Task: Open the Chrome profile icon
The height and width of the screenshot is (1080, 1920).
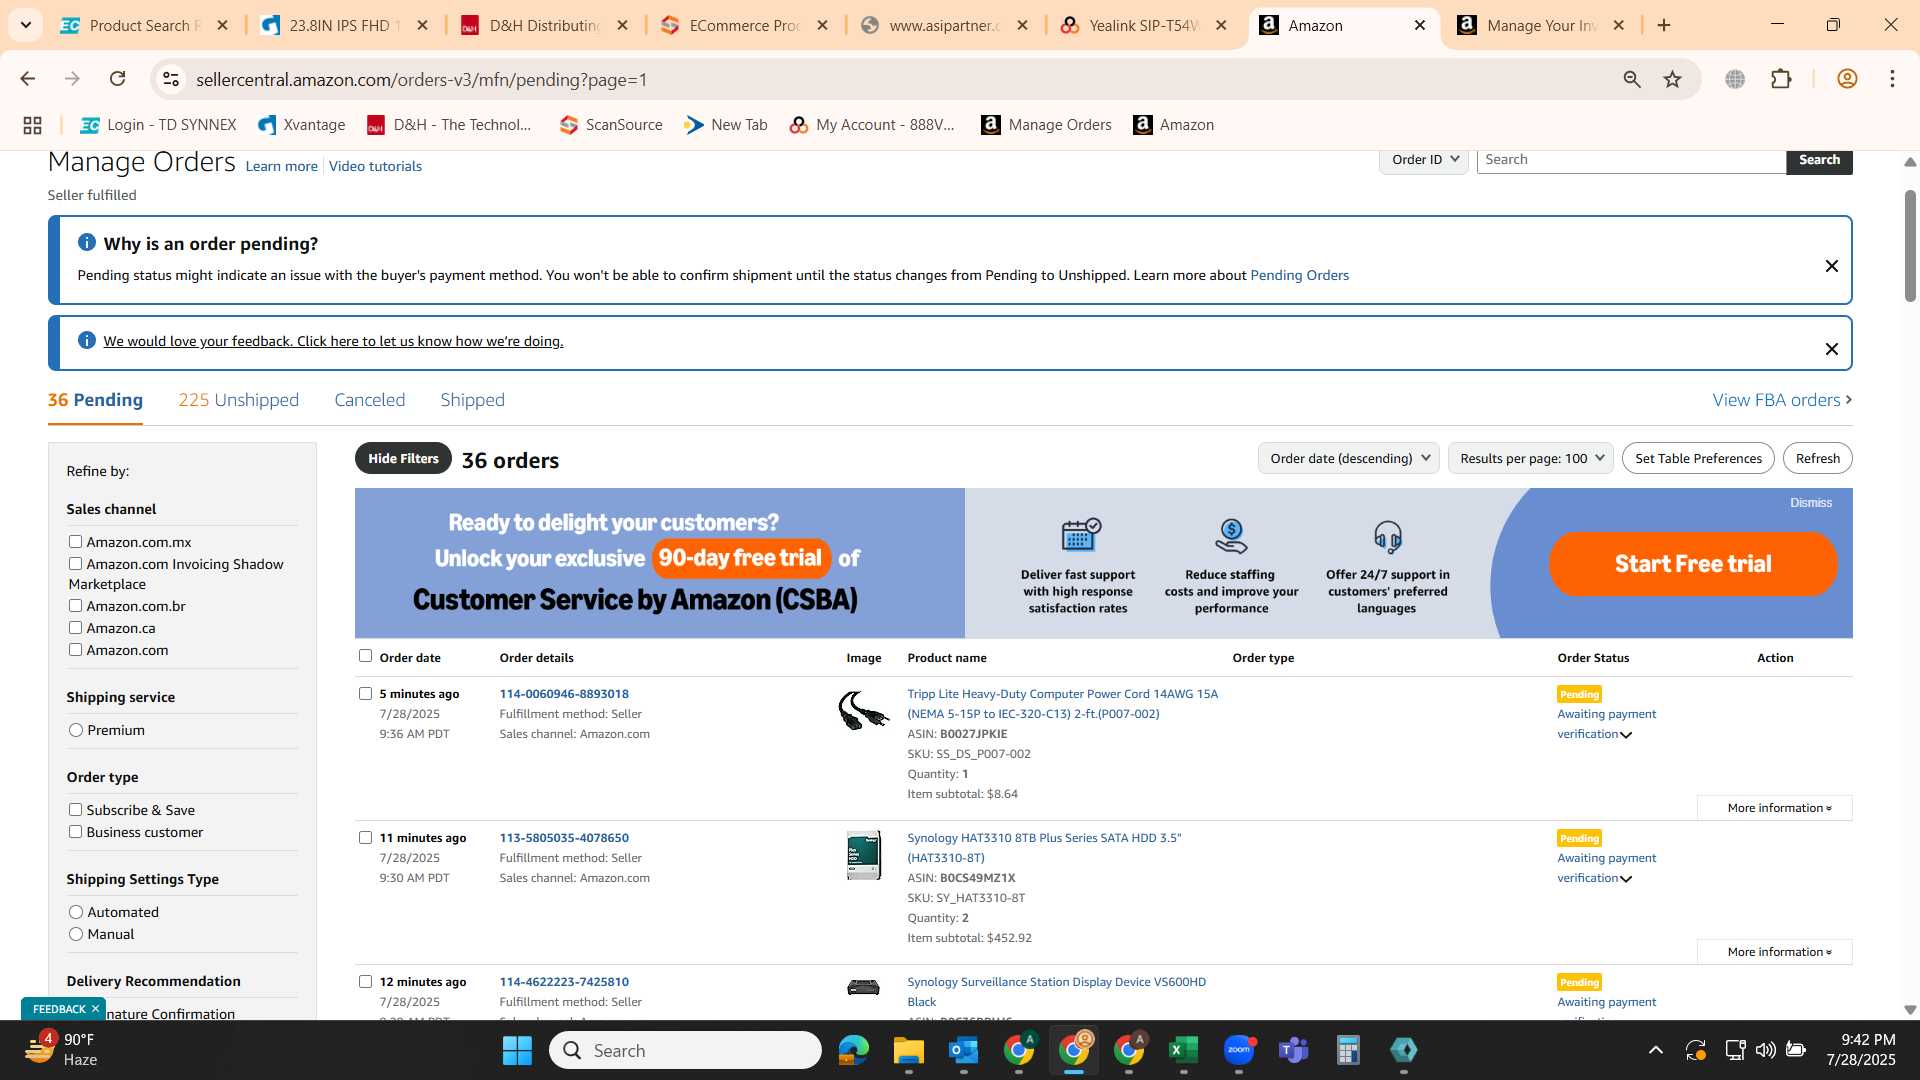Action: (x=1847, y=79)
